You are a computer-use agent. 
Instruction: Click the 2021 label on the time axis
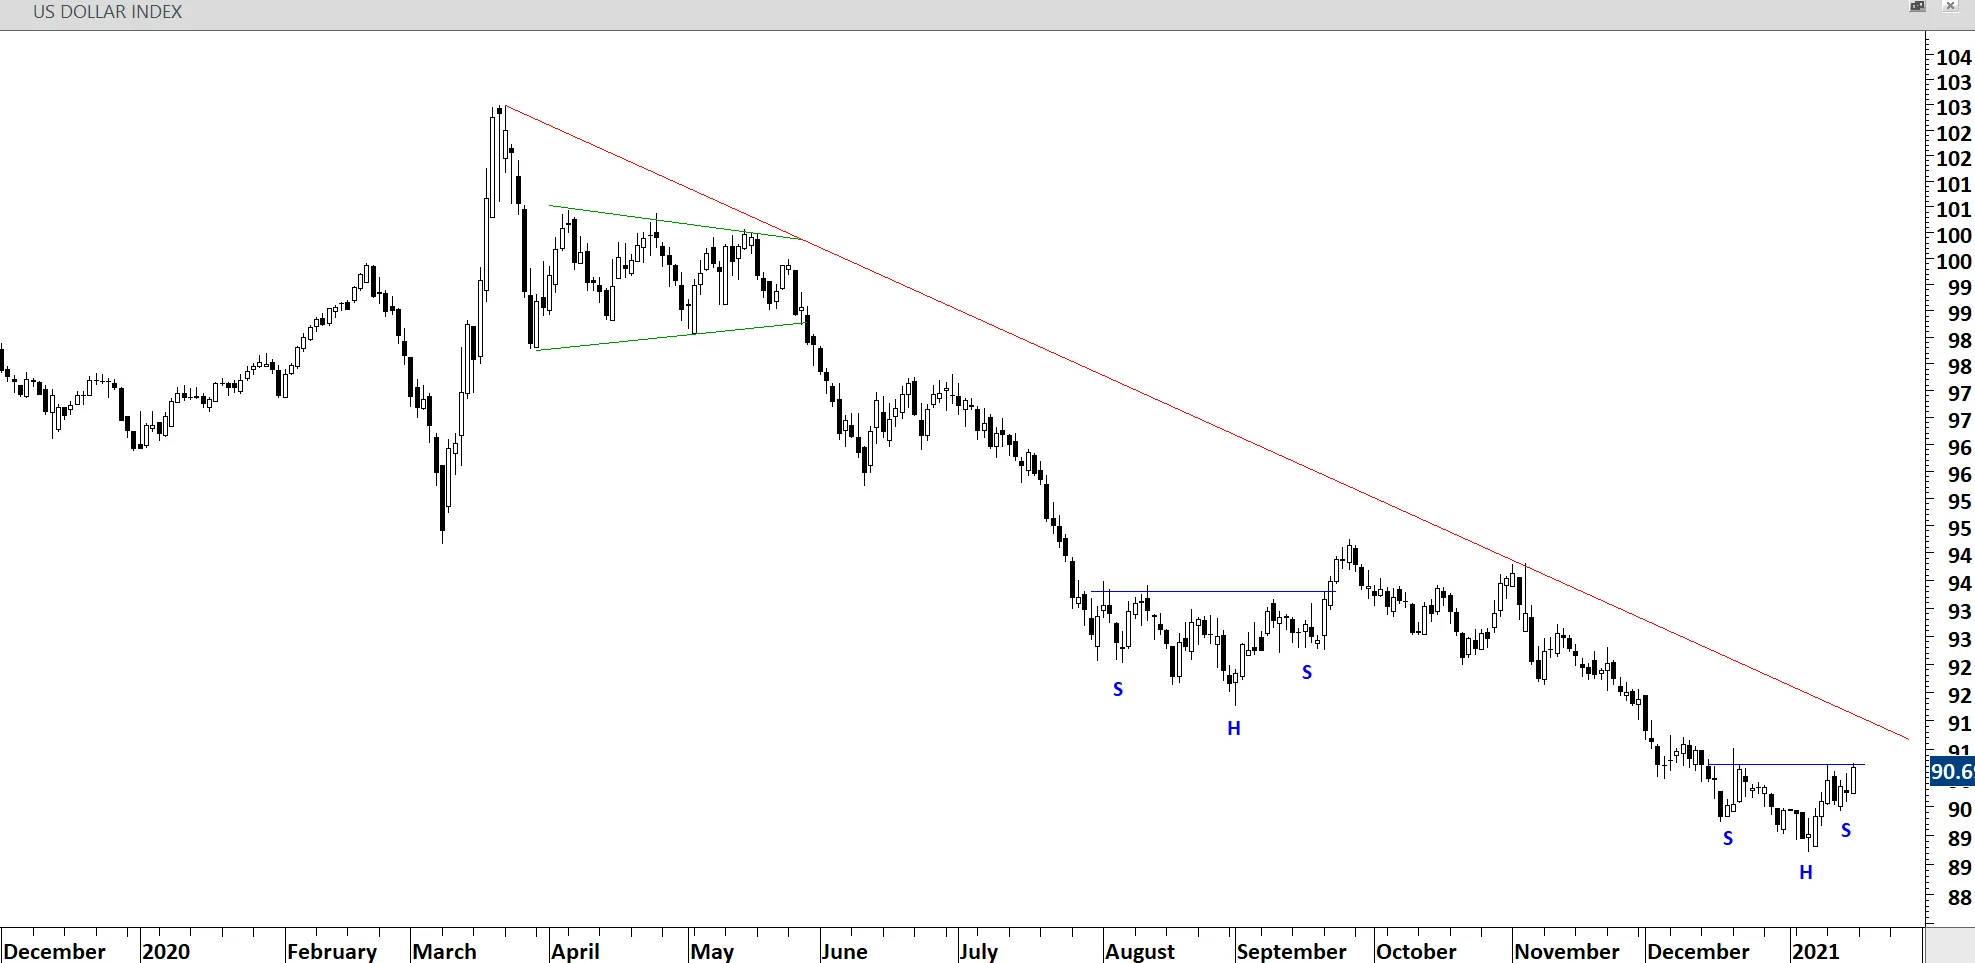click(1815, 951)
